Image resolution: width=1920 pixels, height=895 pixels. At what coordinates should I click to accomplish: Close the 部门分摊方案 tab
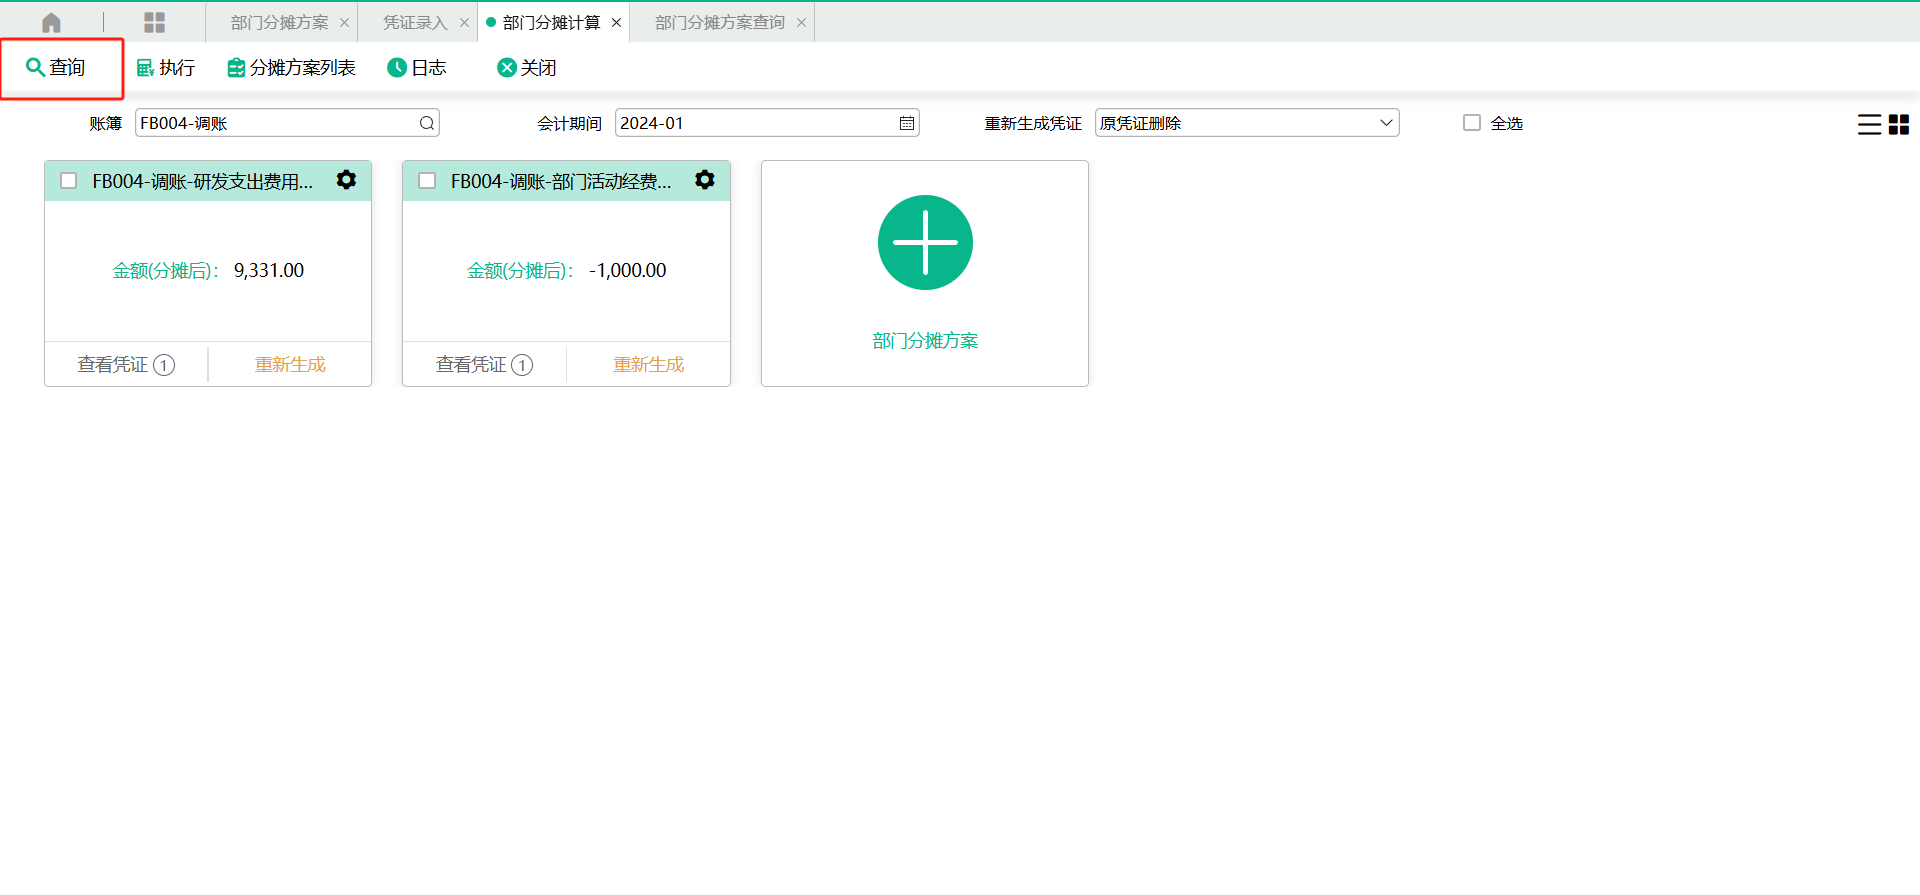(345, 22)
